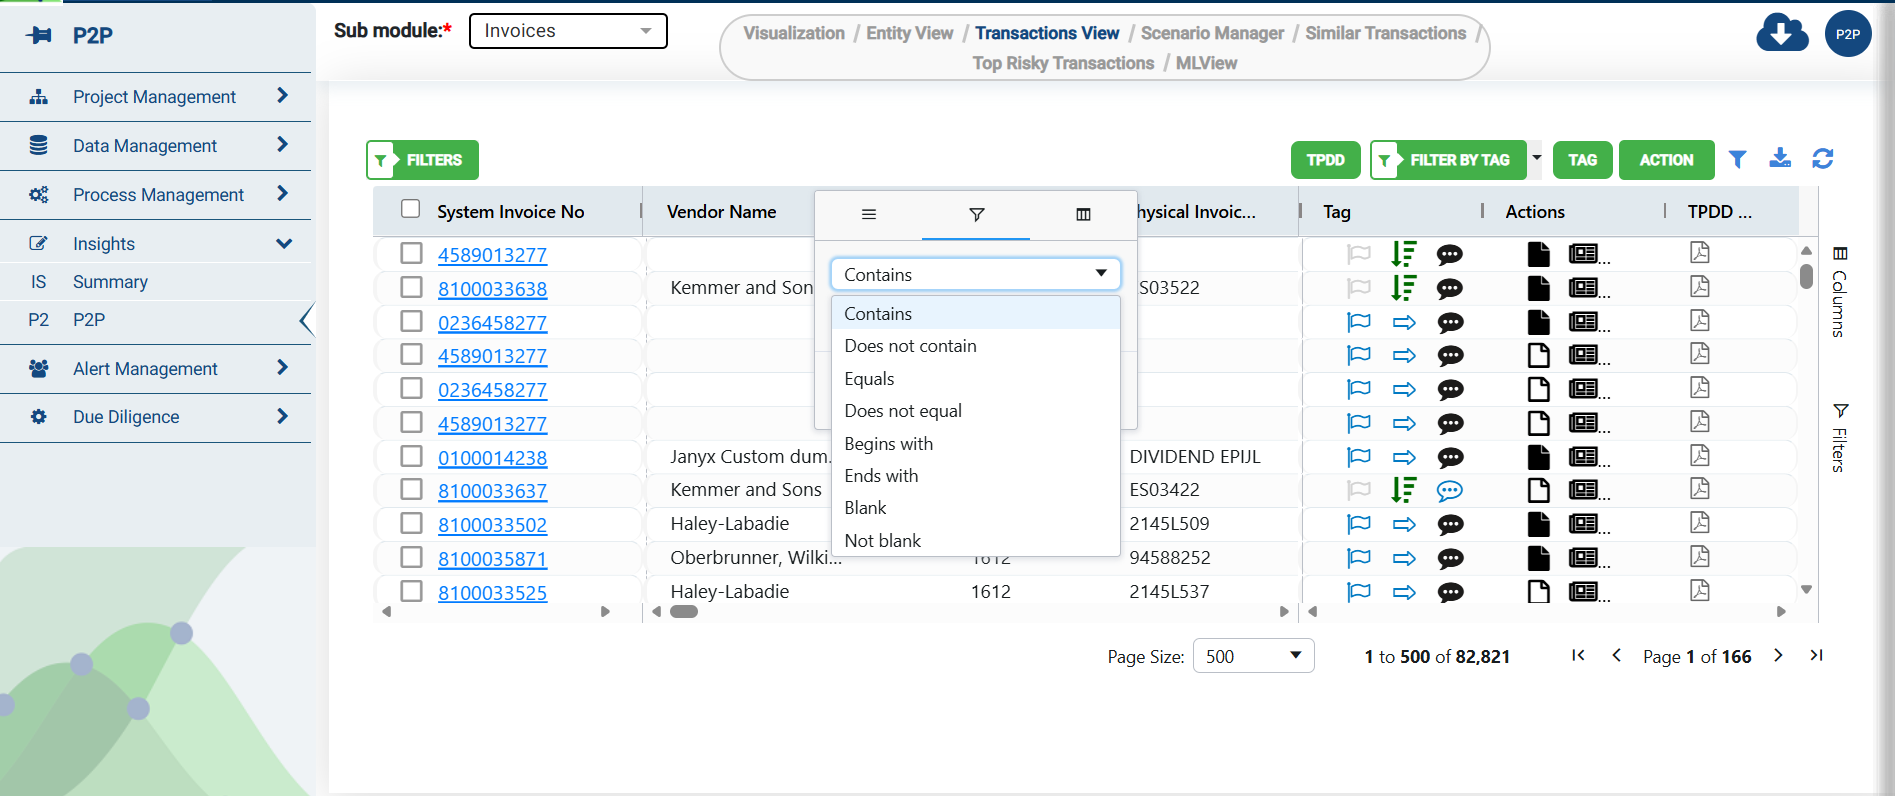
Task: Open comment bubble for invoice 8100033637
Action: tap(1450, 490)
